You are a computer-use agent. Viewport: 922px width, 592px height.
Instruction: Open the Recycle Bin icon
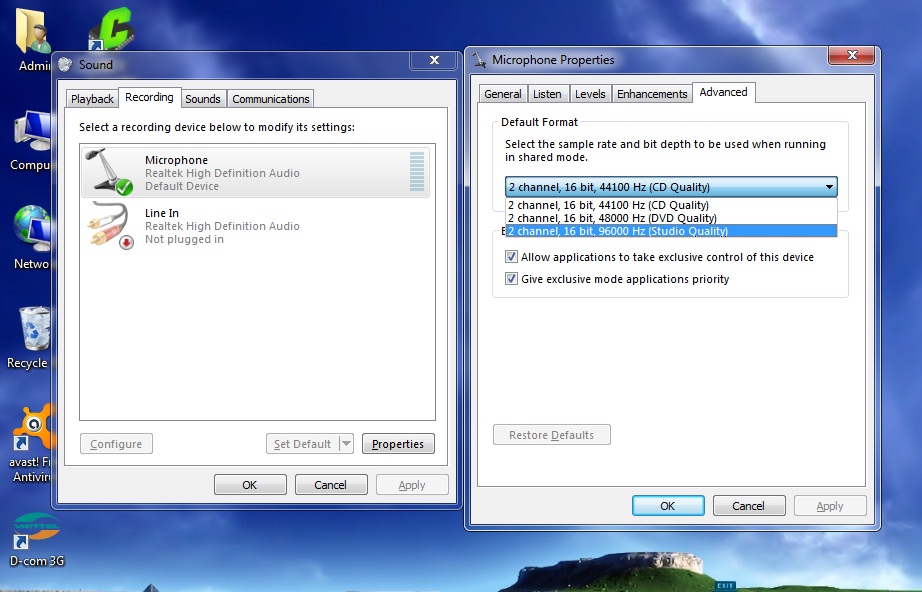34,329
